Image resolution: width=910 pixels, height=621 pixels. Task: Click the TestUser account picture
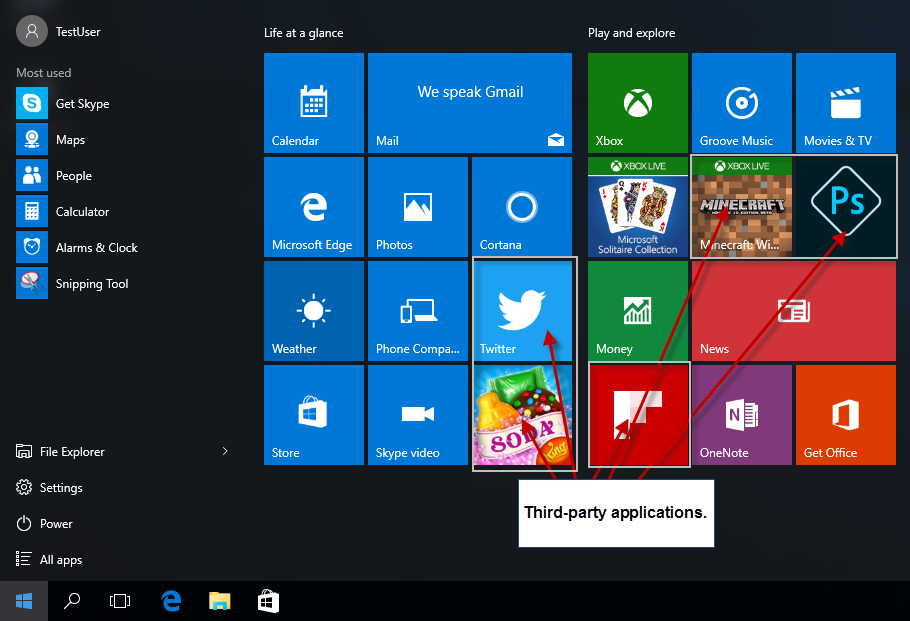pos(32,31)
